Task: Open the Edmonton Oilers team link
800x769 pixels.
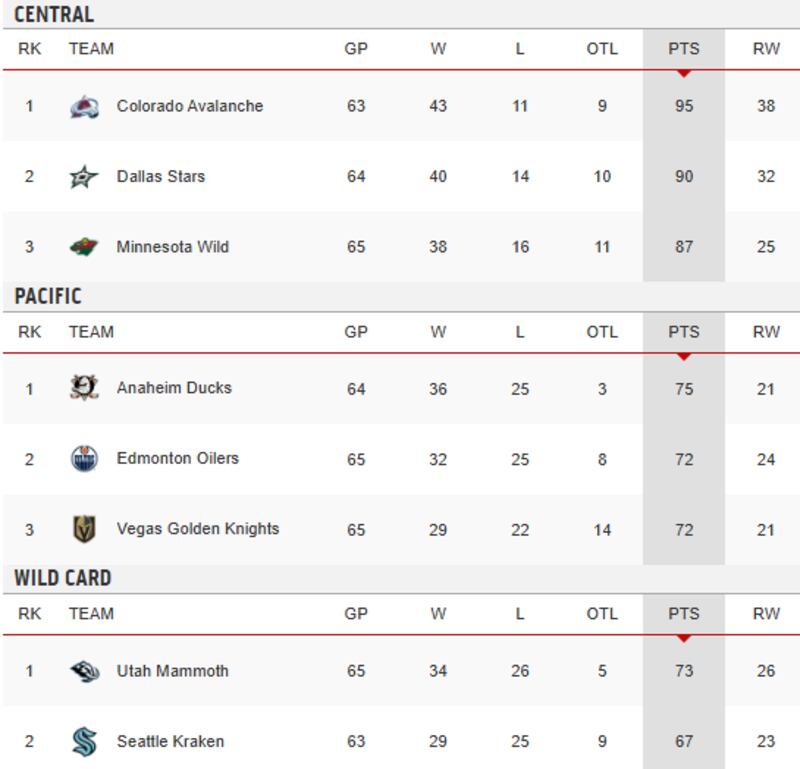Action: point(178,459)
